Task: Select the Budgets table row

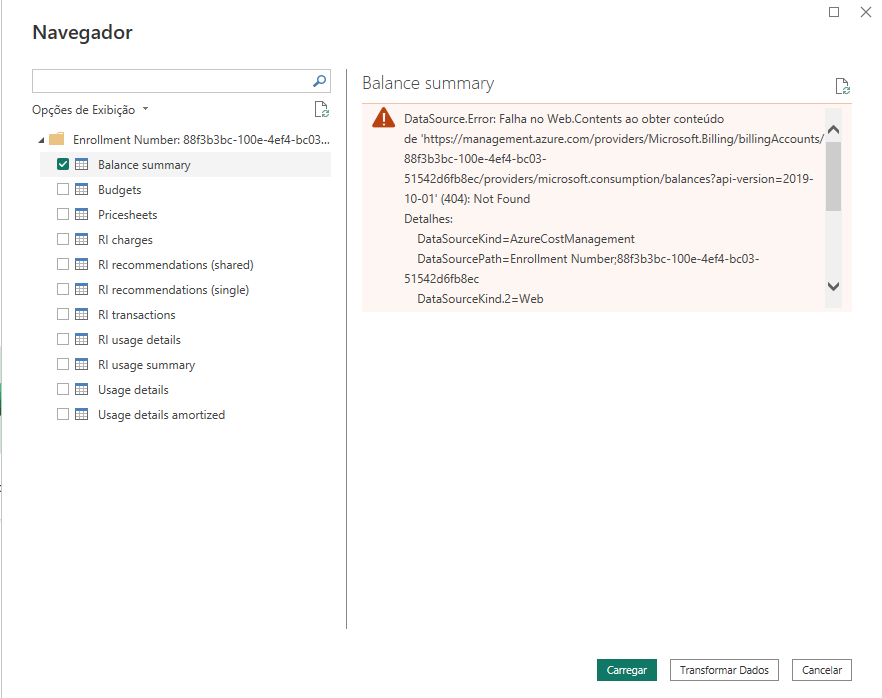Action: (186, 190)
